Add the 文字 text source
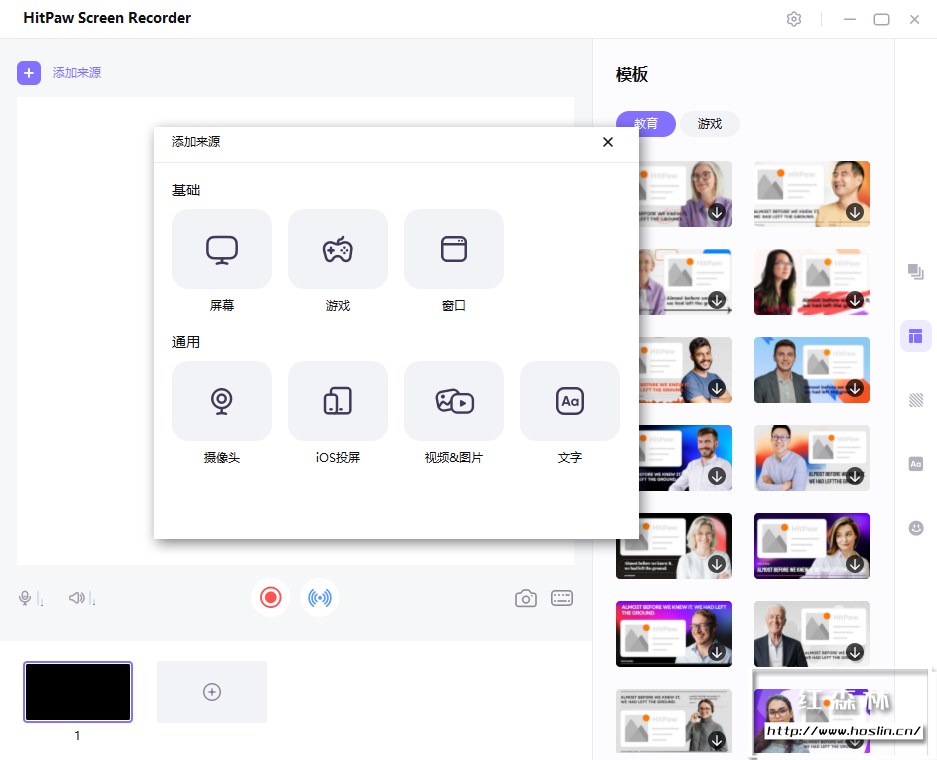This screenshot has height=760, width=937. (x=569, y=401)
